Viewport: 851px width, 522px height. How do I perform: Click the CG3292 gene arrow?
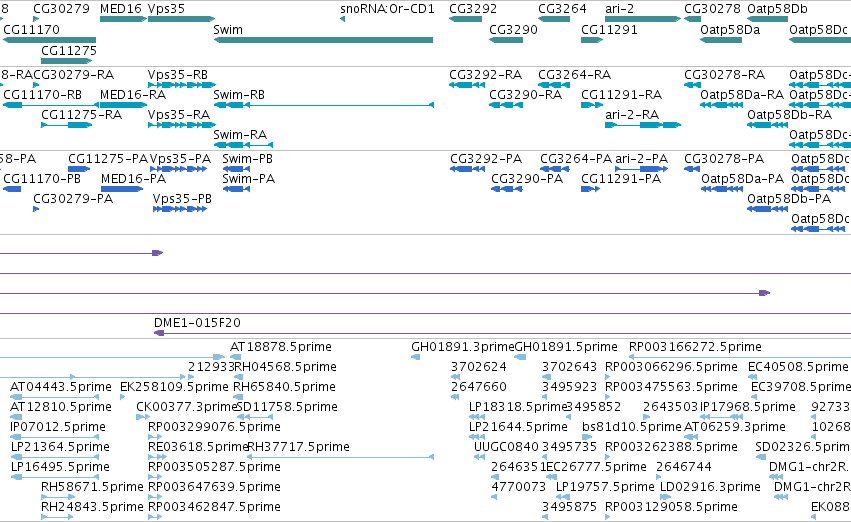(465, 19)
